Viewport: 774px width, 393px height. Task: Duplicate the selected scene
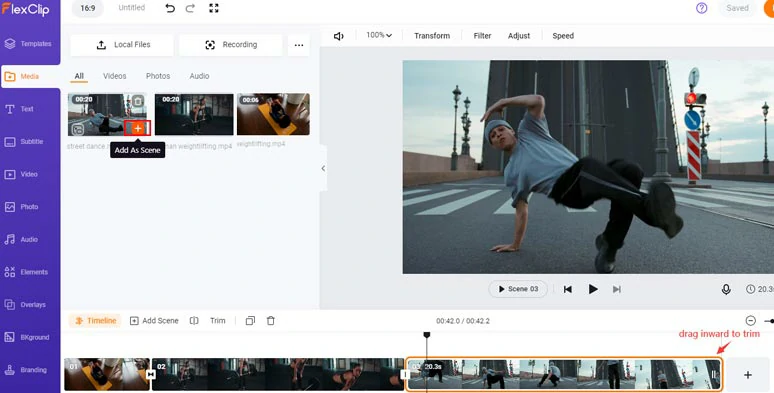pos(250,321)
